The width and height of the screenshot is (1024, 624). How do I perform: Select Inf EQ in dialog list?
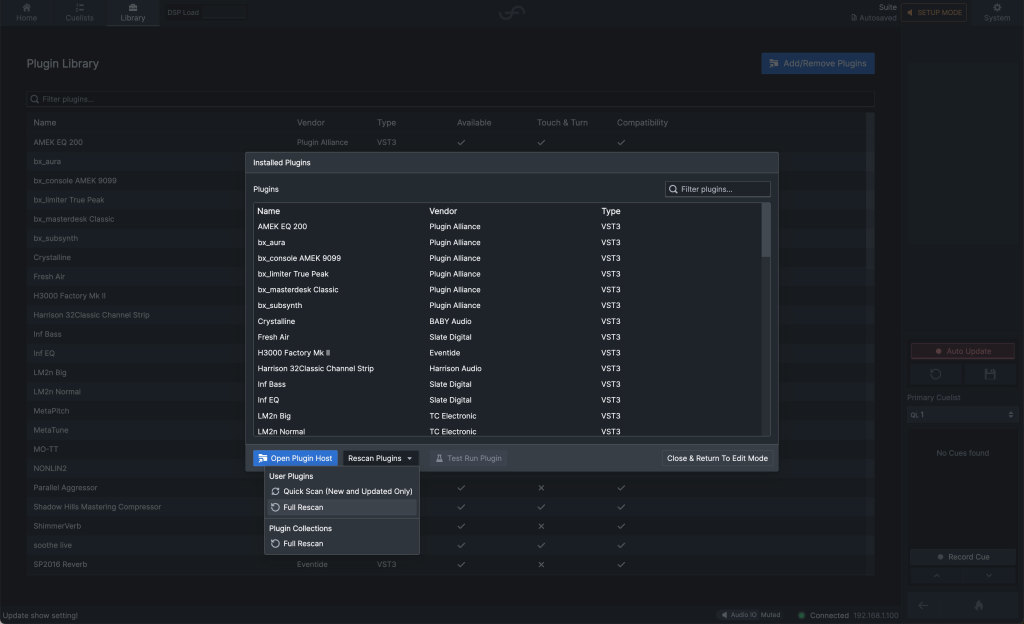[507, 400]
